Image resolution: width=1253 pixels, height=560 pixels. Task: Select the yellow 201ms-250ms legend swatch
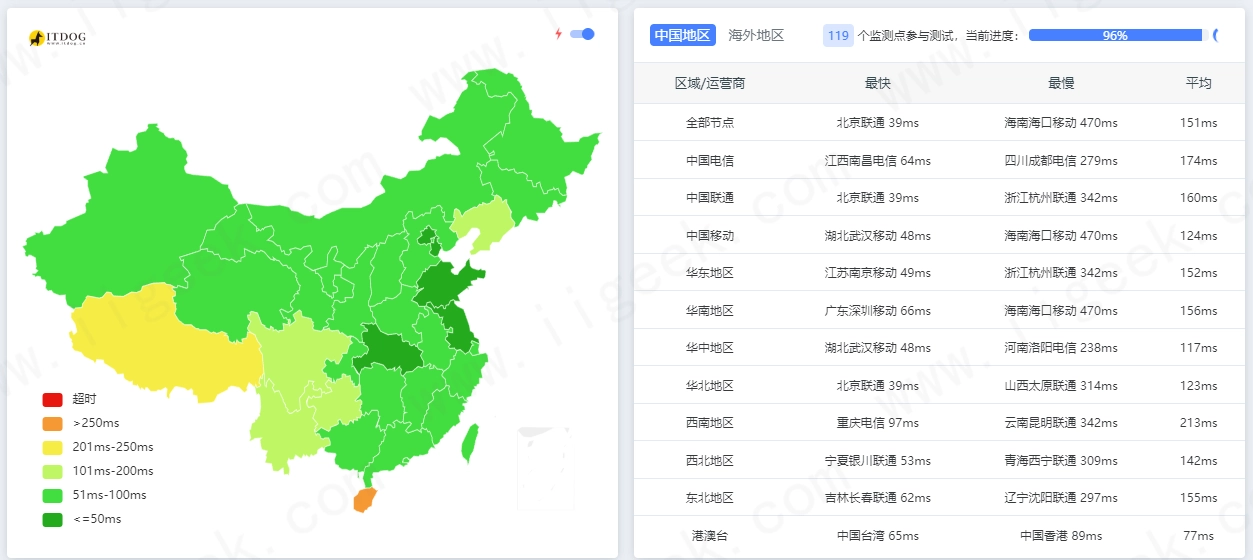(x=52, y=447)
